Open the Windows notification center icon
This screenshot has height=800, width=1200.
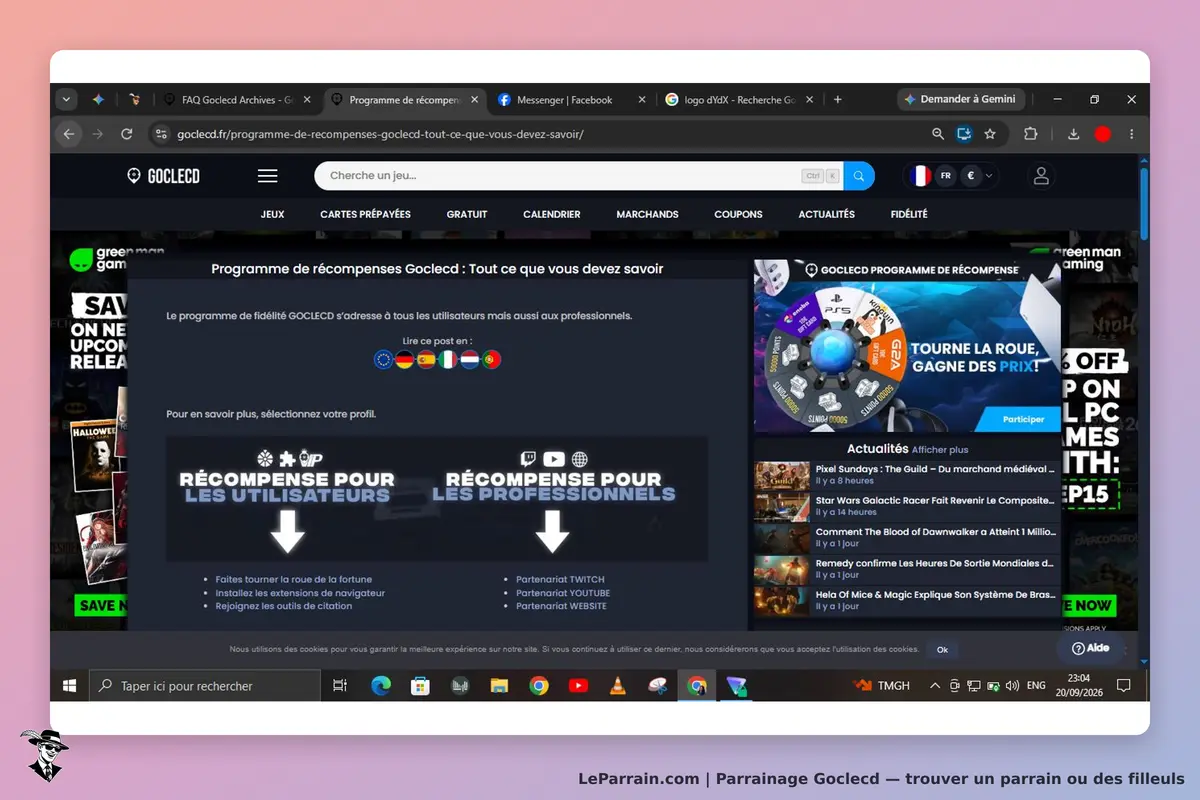click(x=1123, y=686)
